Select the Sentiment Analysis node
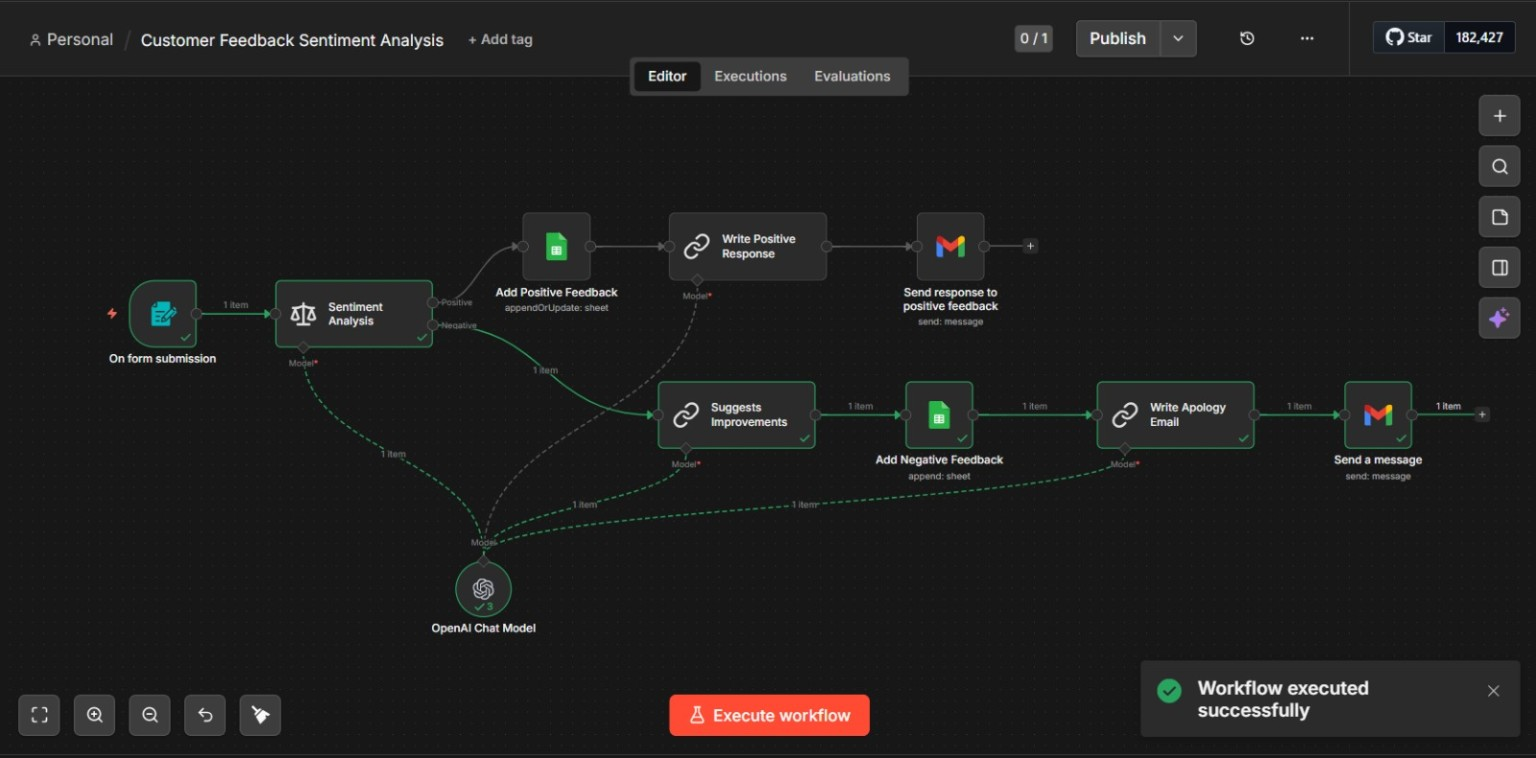Screen dimensions: 1536x758 coord(354,314)
